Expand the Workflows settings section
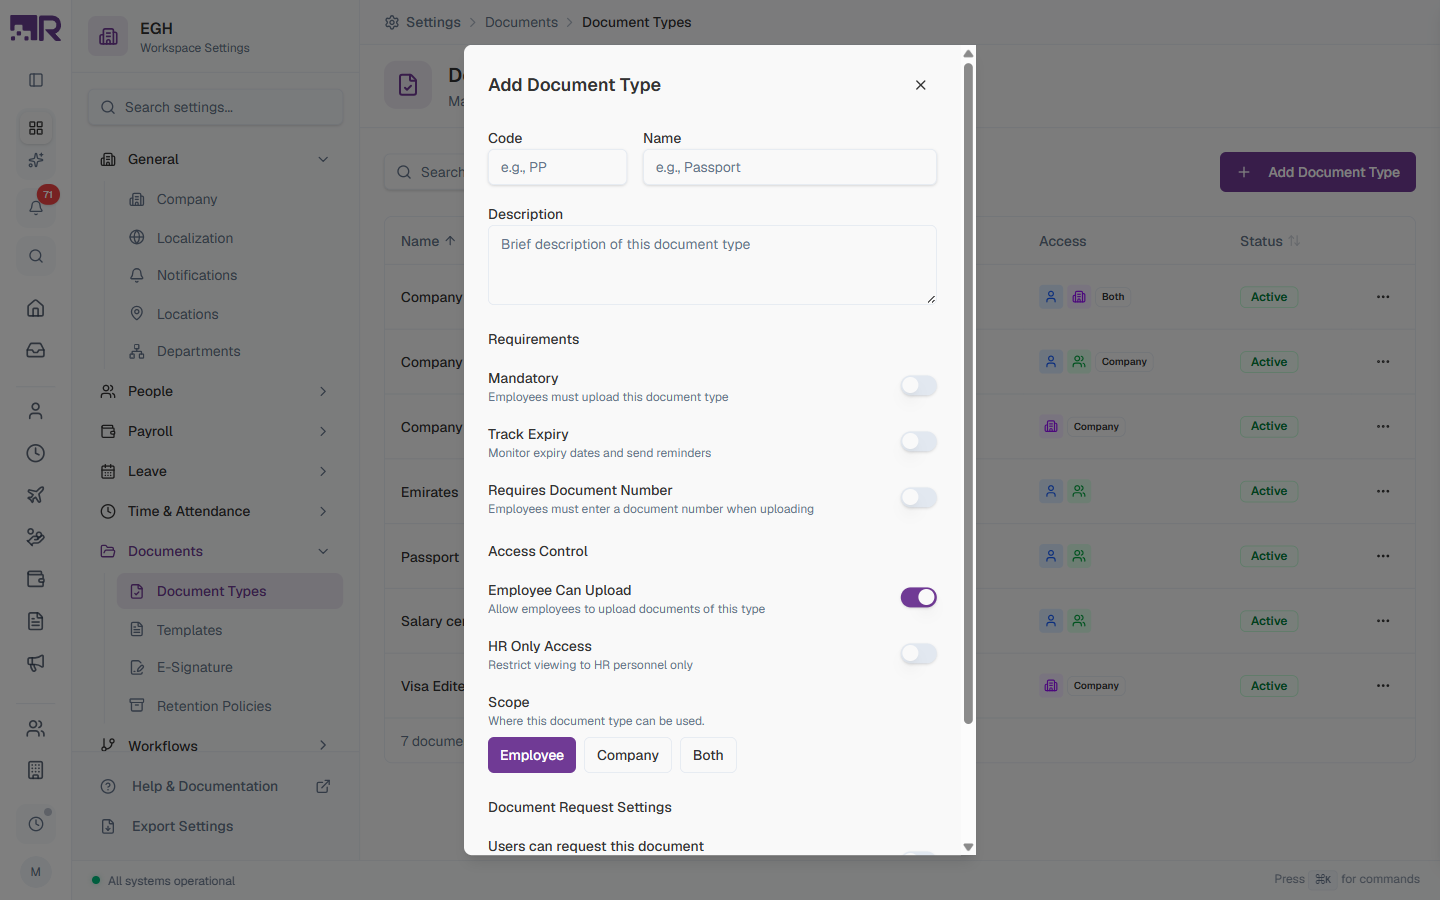1440x900 pixels. point(215,745)
